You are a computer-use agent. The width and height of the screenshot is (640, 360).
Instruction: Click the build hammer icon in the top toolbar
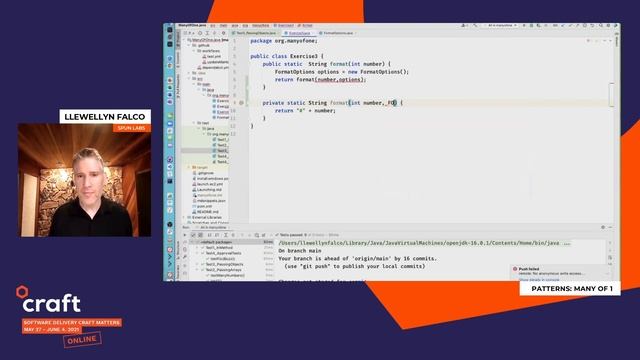475,26
